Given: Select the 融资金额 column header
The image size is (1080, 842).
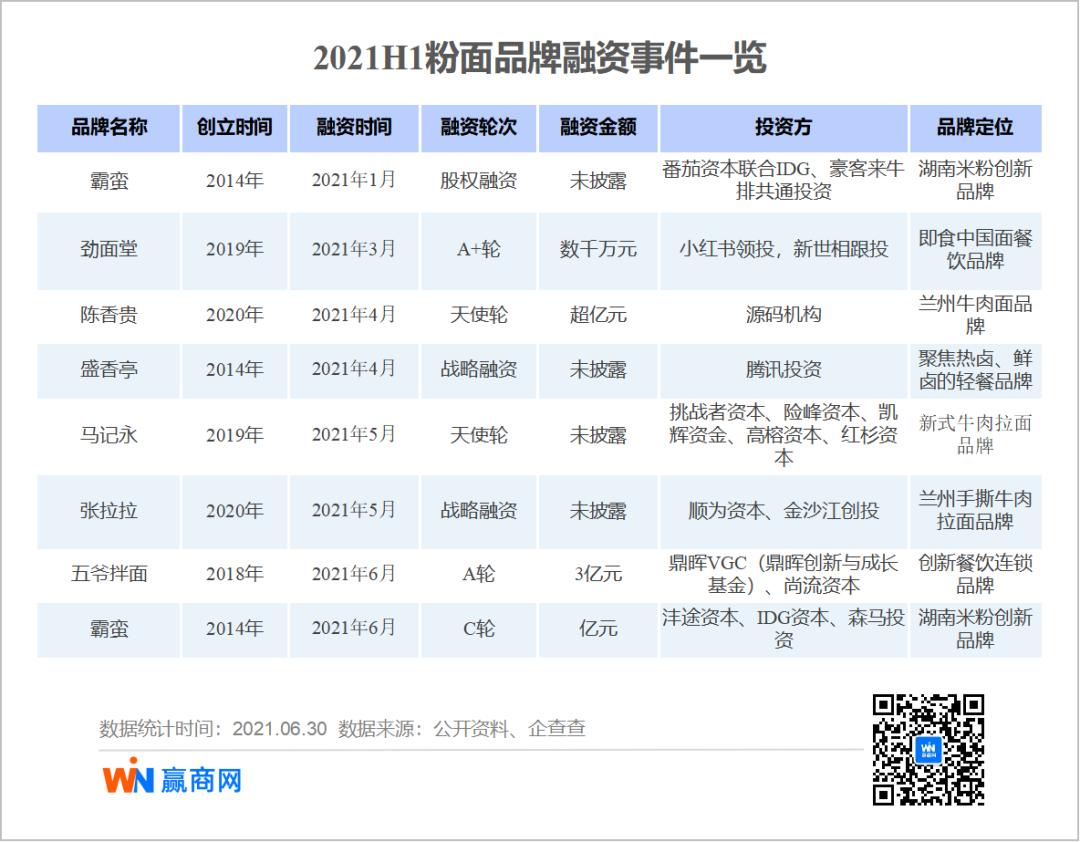Looking at the screenshot, I should pos(599,128).
